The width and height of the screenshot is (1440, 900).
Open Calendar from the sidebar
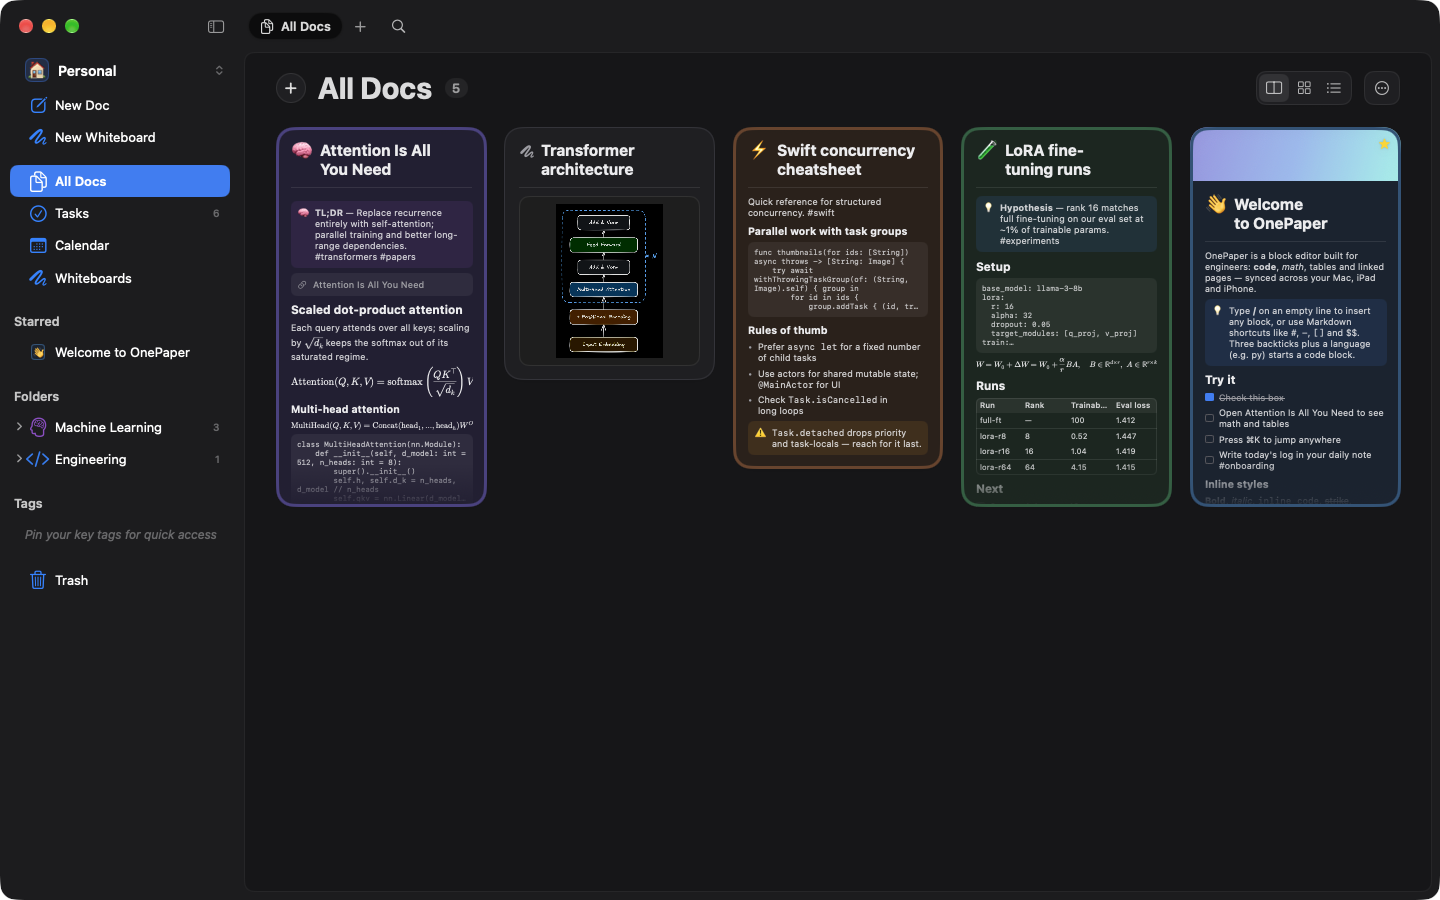120,246
